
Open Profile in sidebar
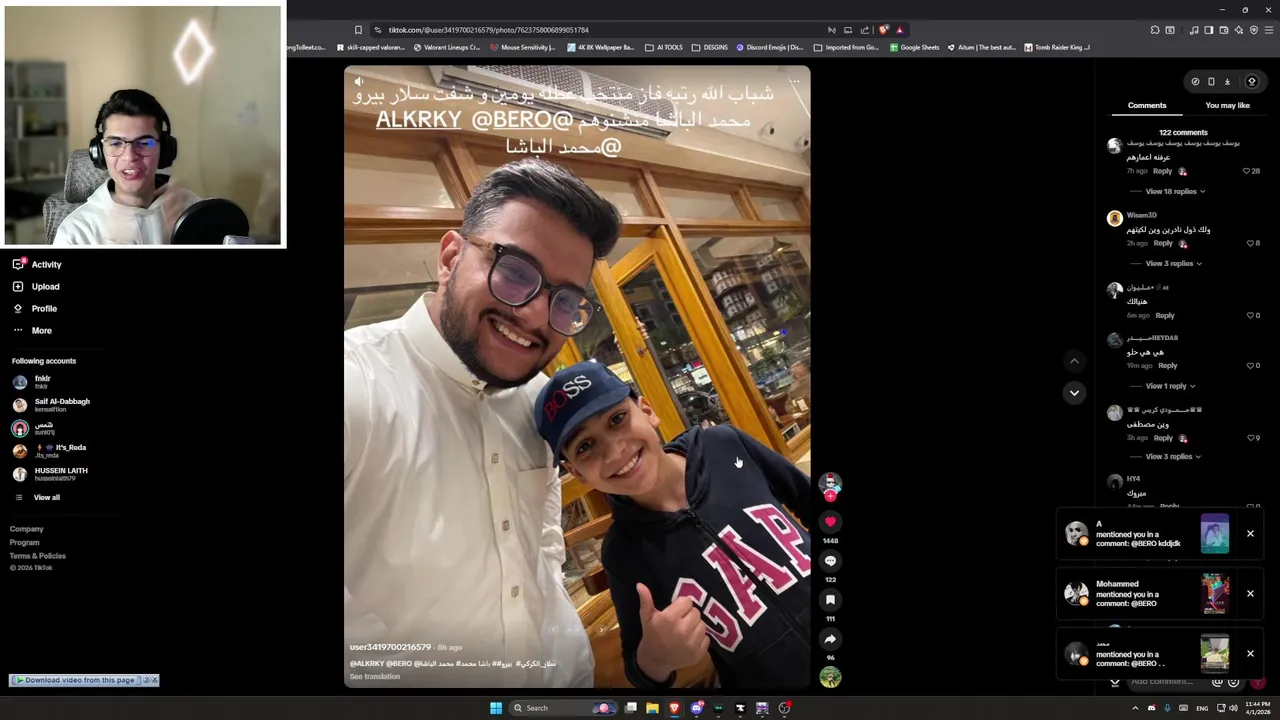click(35, 308)
